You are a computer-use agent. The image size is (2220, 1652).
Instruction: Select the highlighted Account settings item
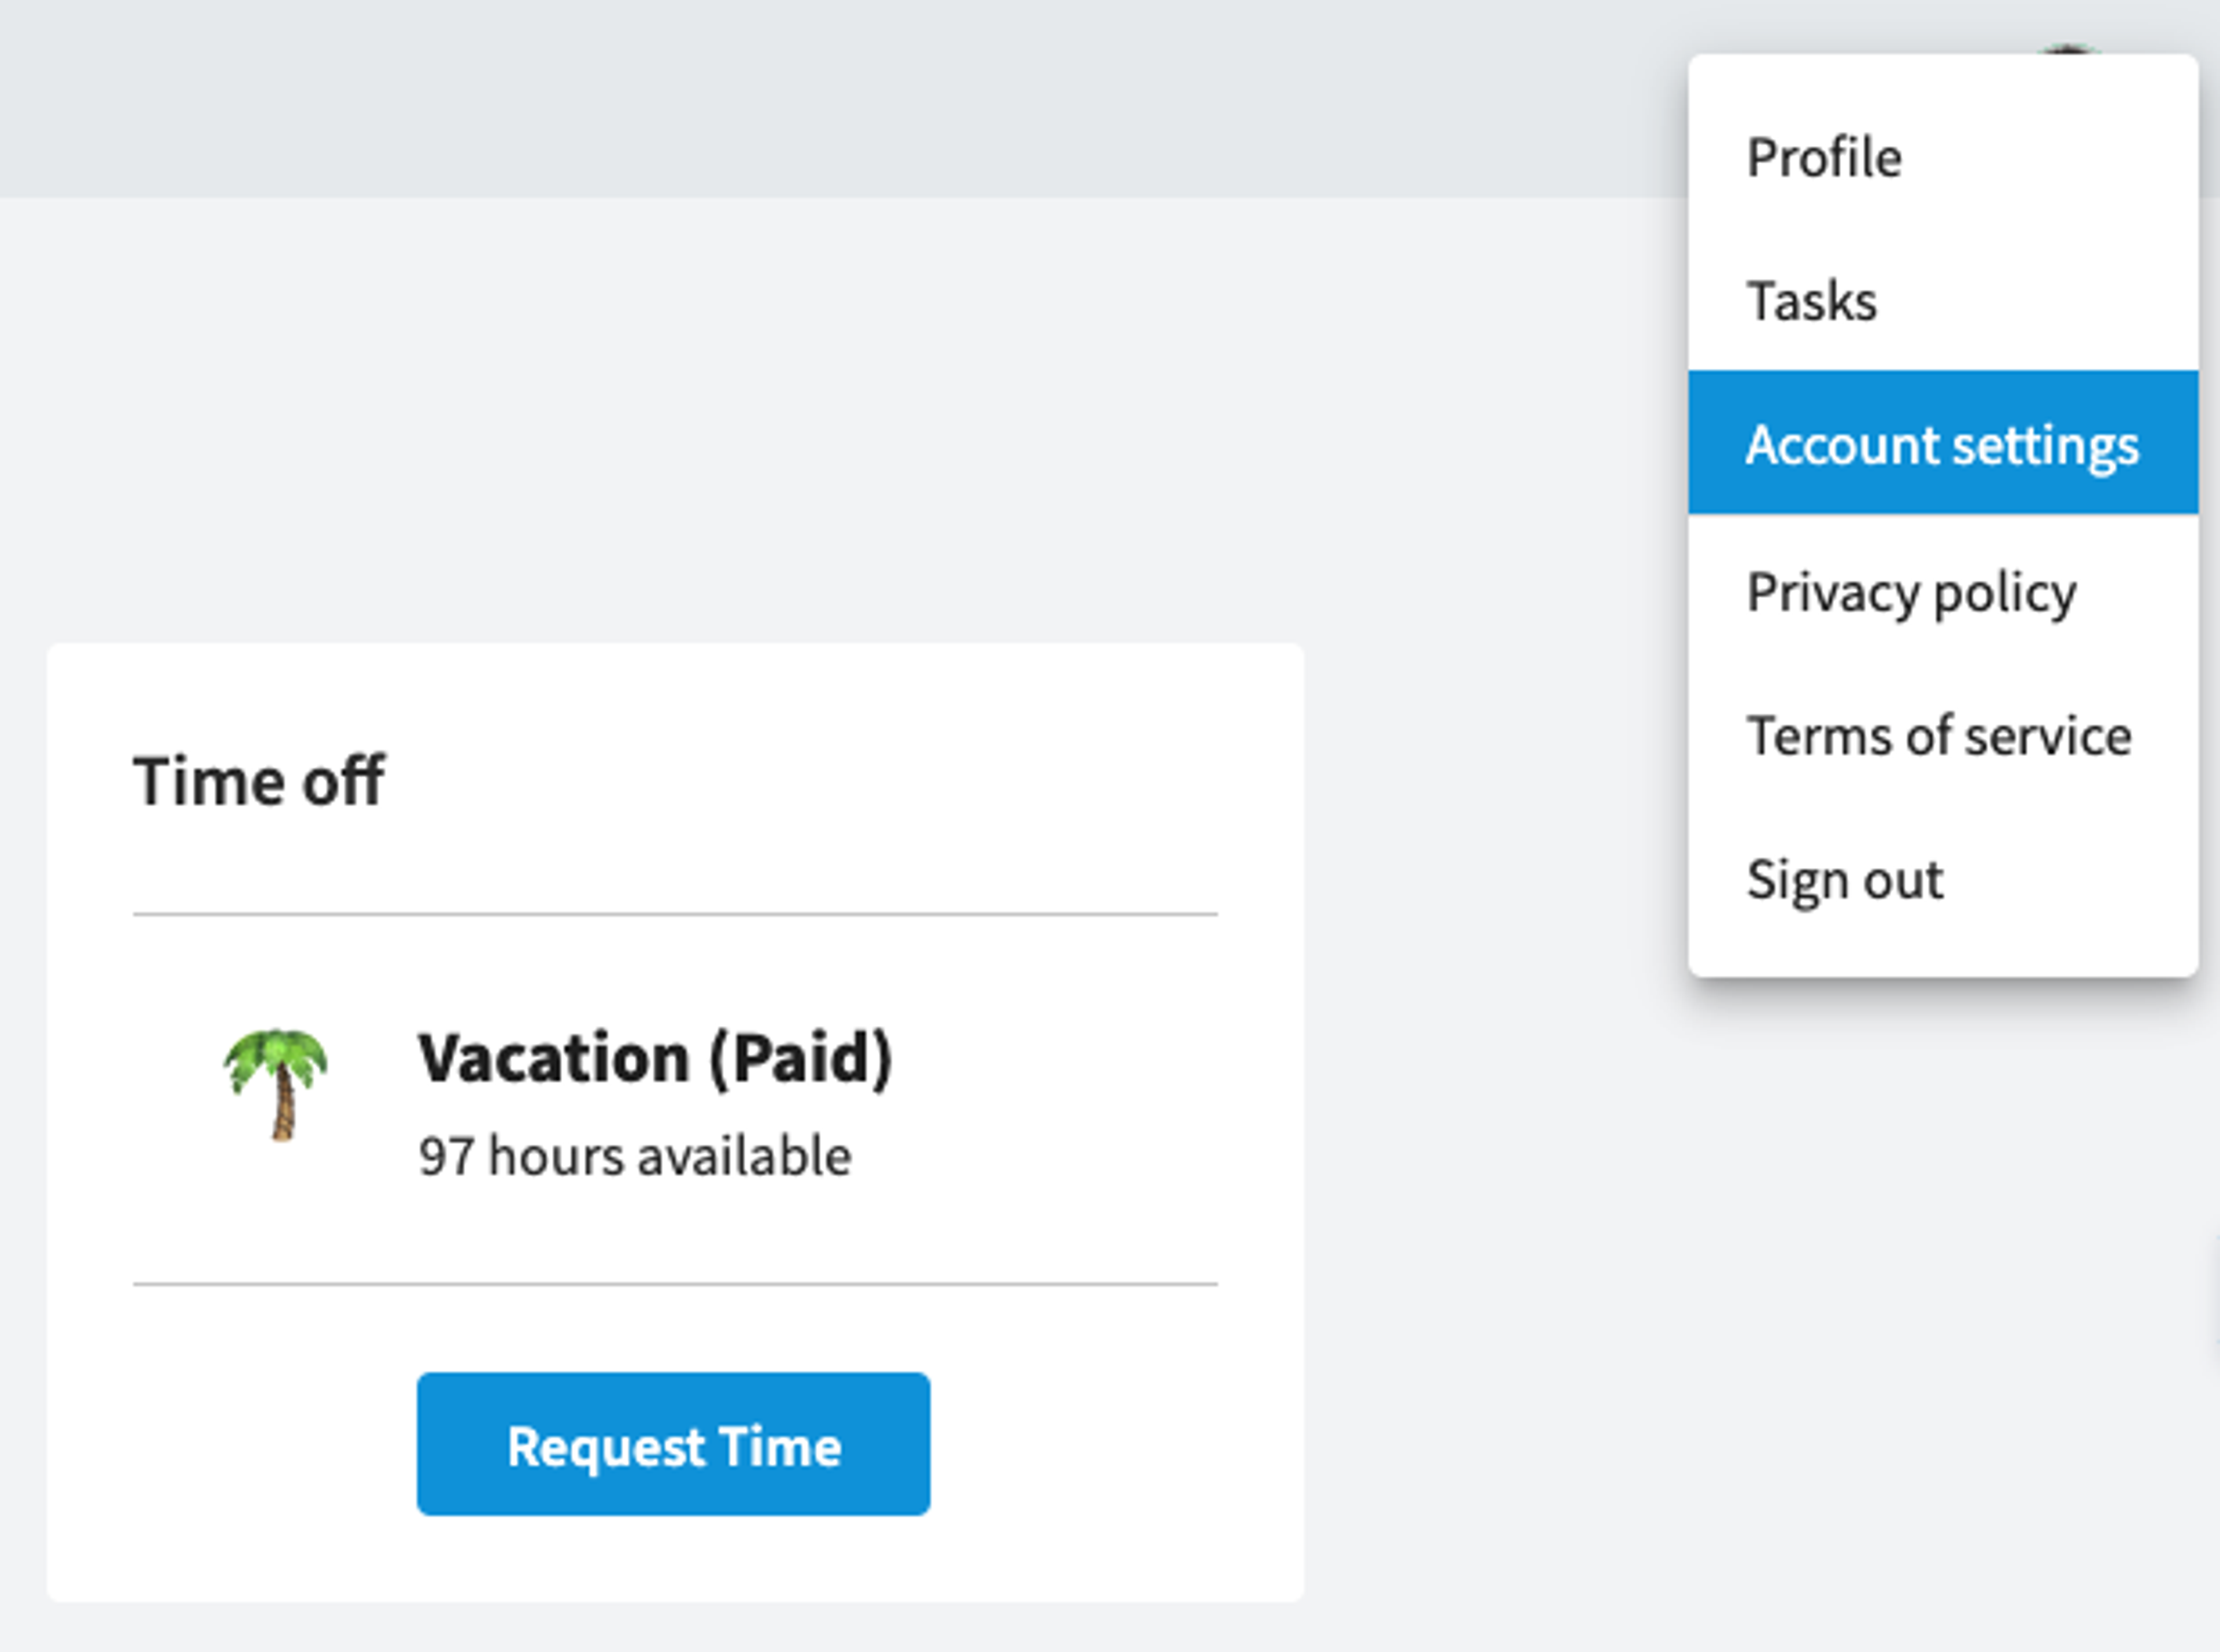tap(1943, 443)
